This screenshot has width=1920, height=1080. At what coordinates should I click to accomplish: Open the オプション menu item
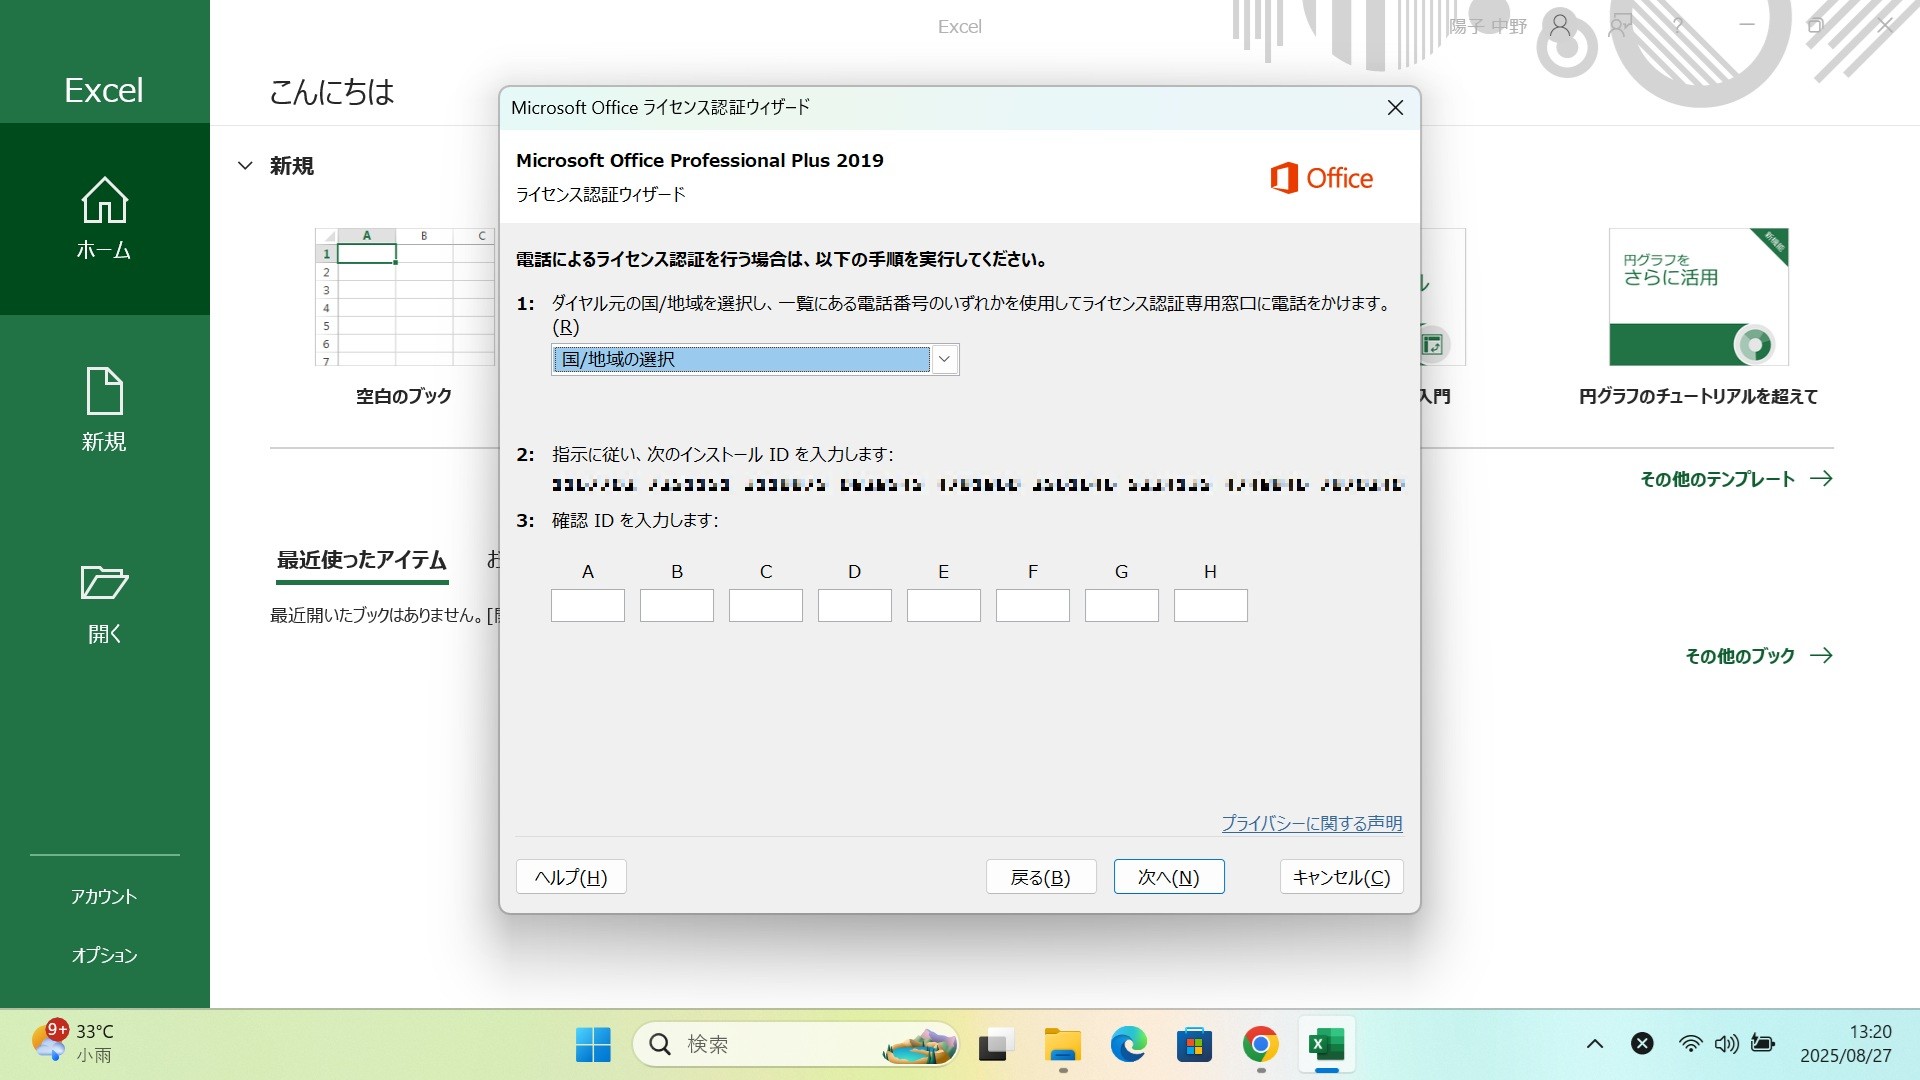tap(104, 955)
